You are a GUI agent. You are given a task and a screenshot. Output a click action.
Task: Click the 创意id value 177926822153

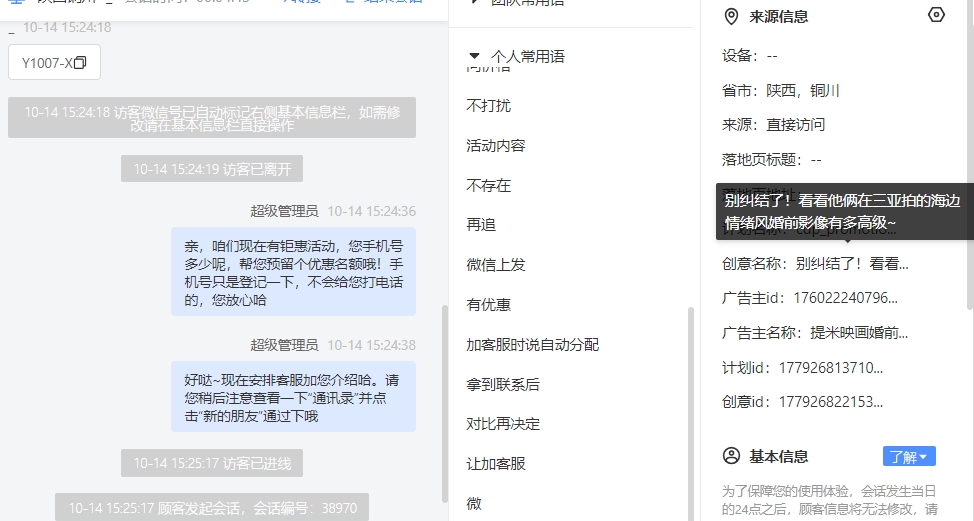click(x=831, y=402)
